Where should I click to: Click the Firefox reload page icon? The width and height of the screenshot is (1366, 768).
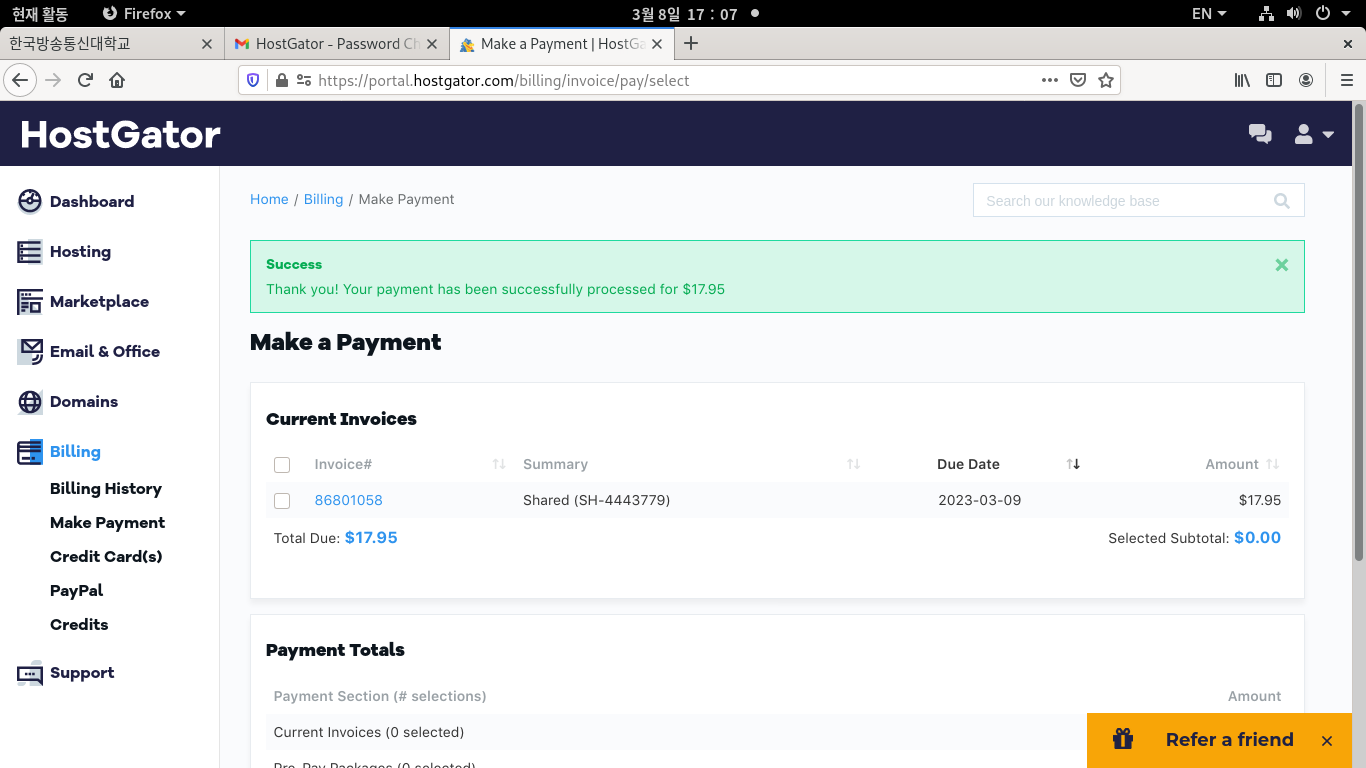point(85,80)
